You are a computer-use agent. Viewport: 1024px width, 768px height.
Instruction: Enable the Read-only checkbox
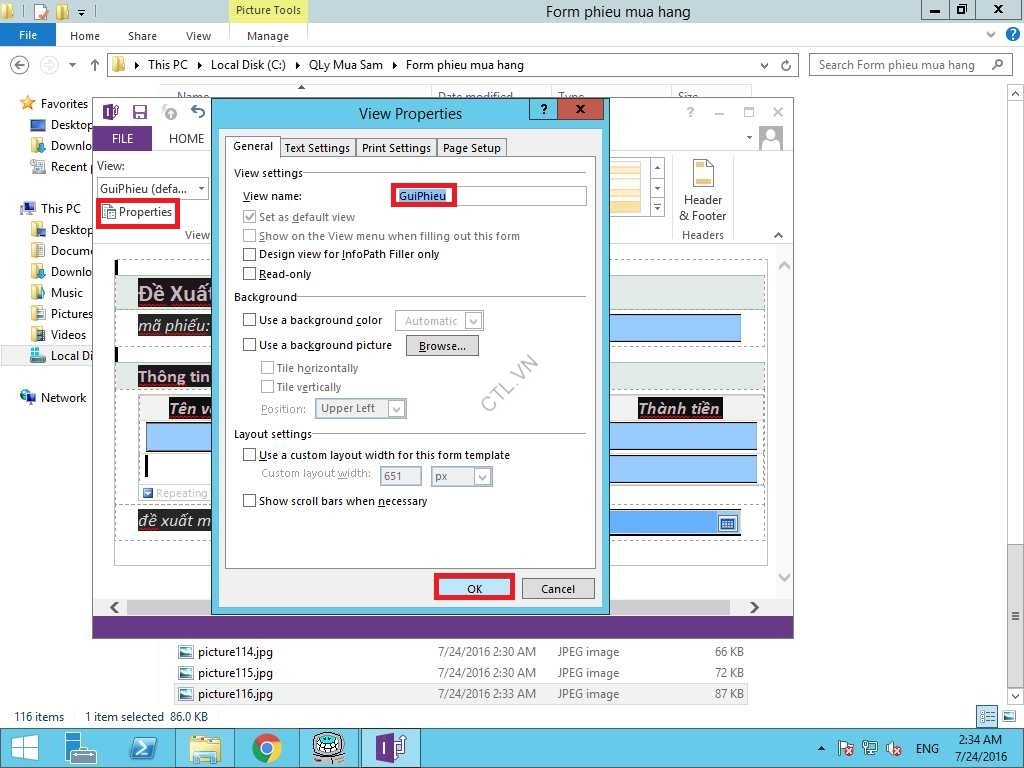pos(250,274)
